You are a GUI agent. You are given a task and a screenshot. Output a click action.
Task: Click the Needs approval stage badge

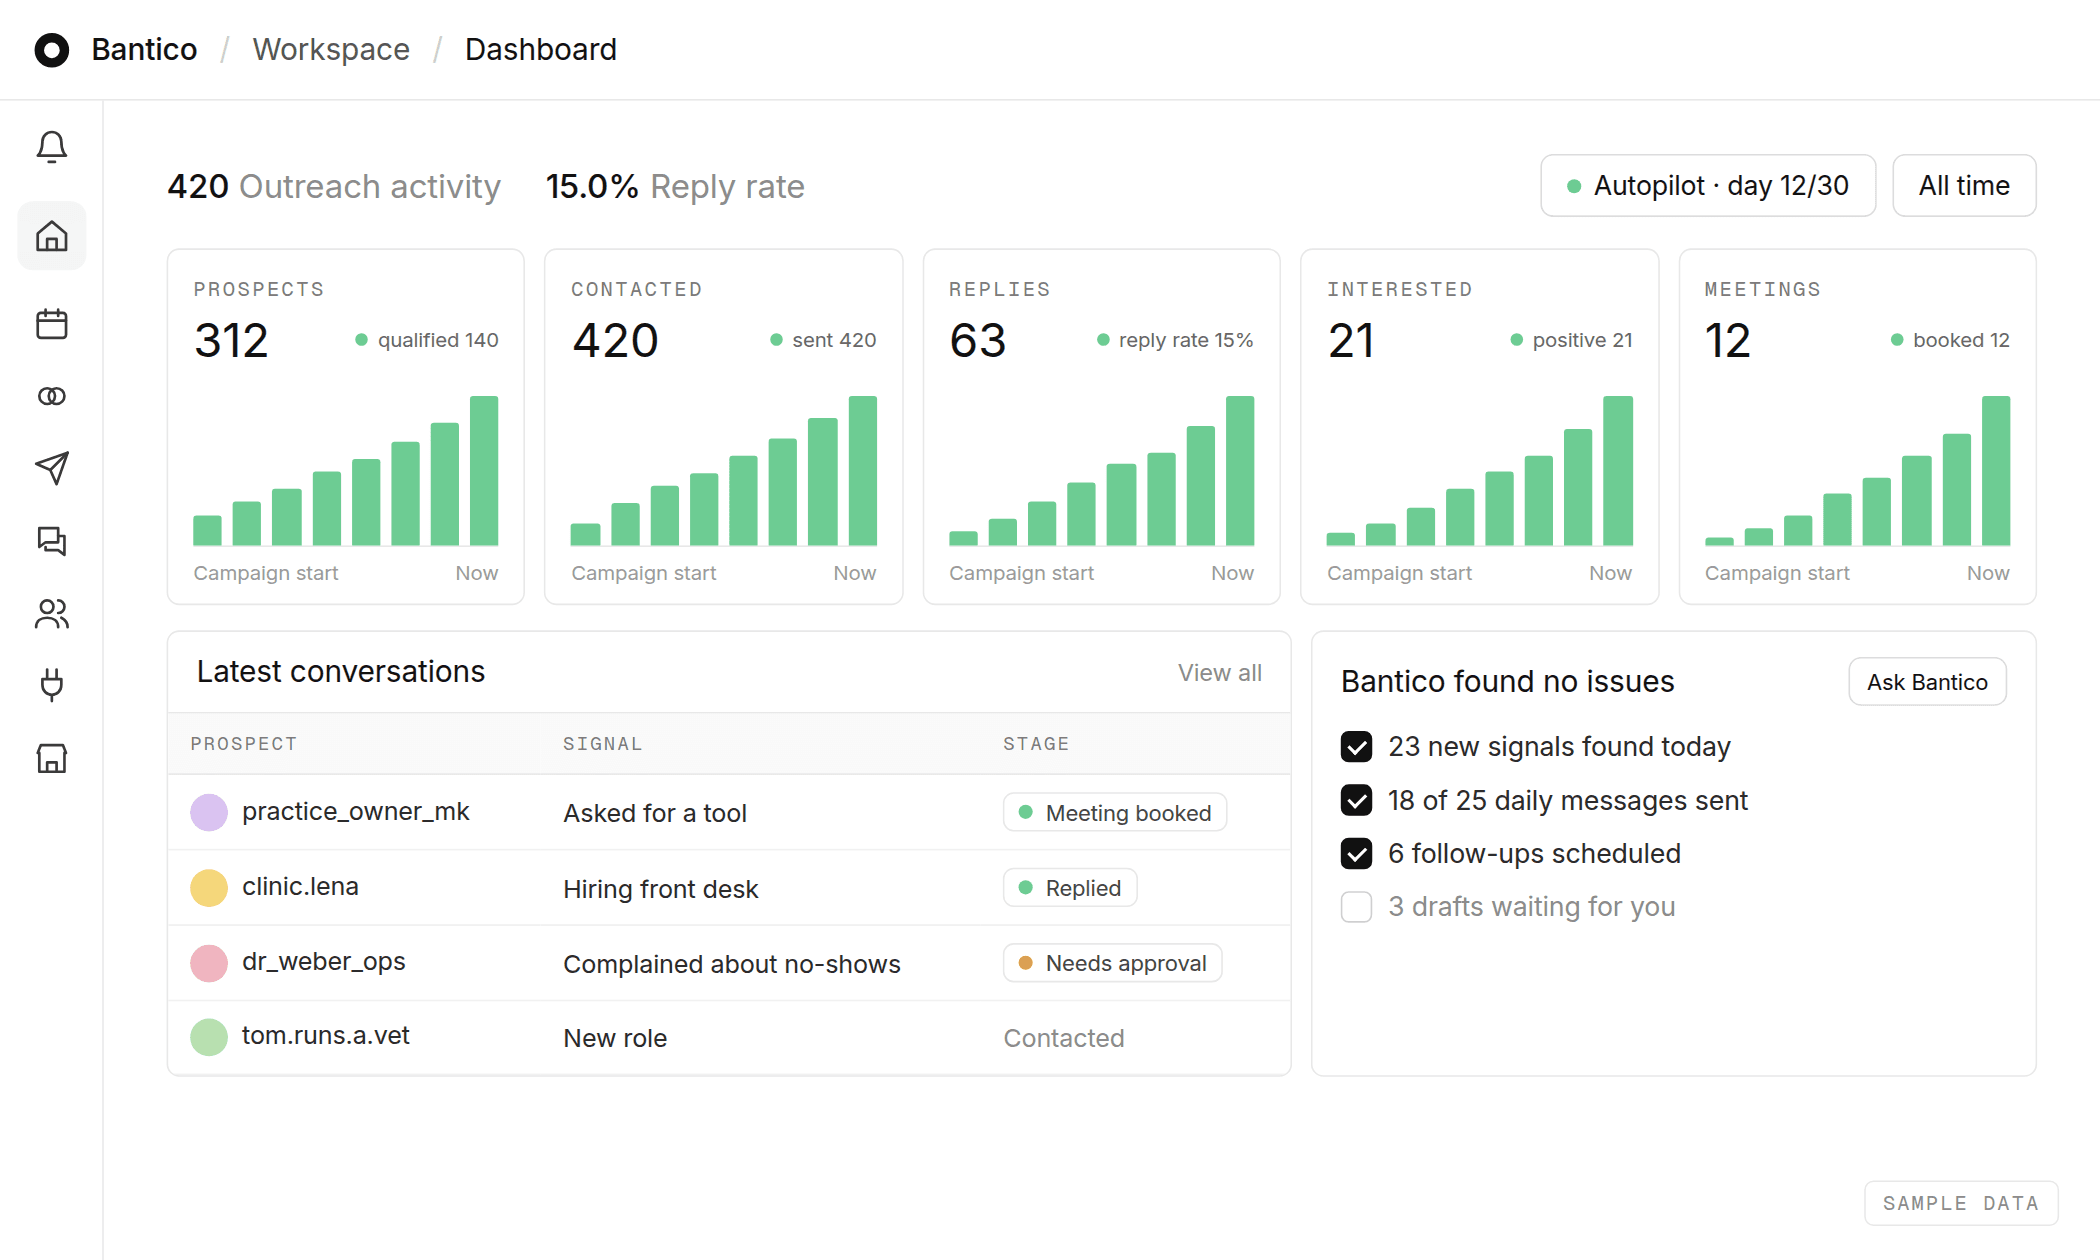pos(1113,963)
